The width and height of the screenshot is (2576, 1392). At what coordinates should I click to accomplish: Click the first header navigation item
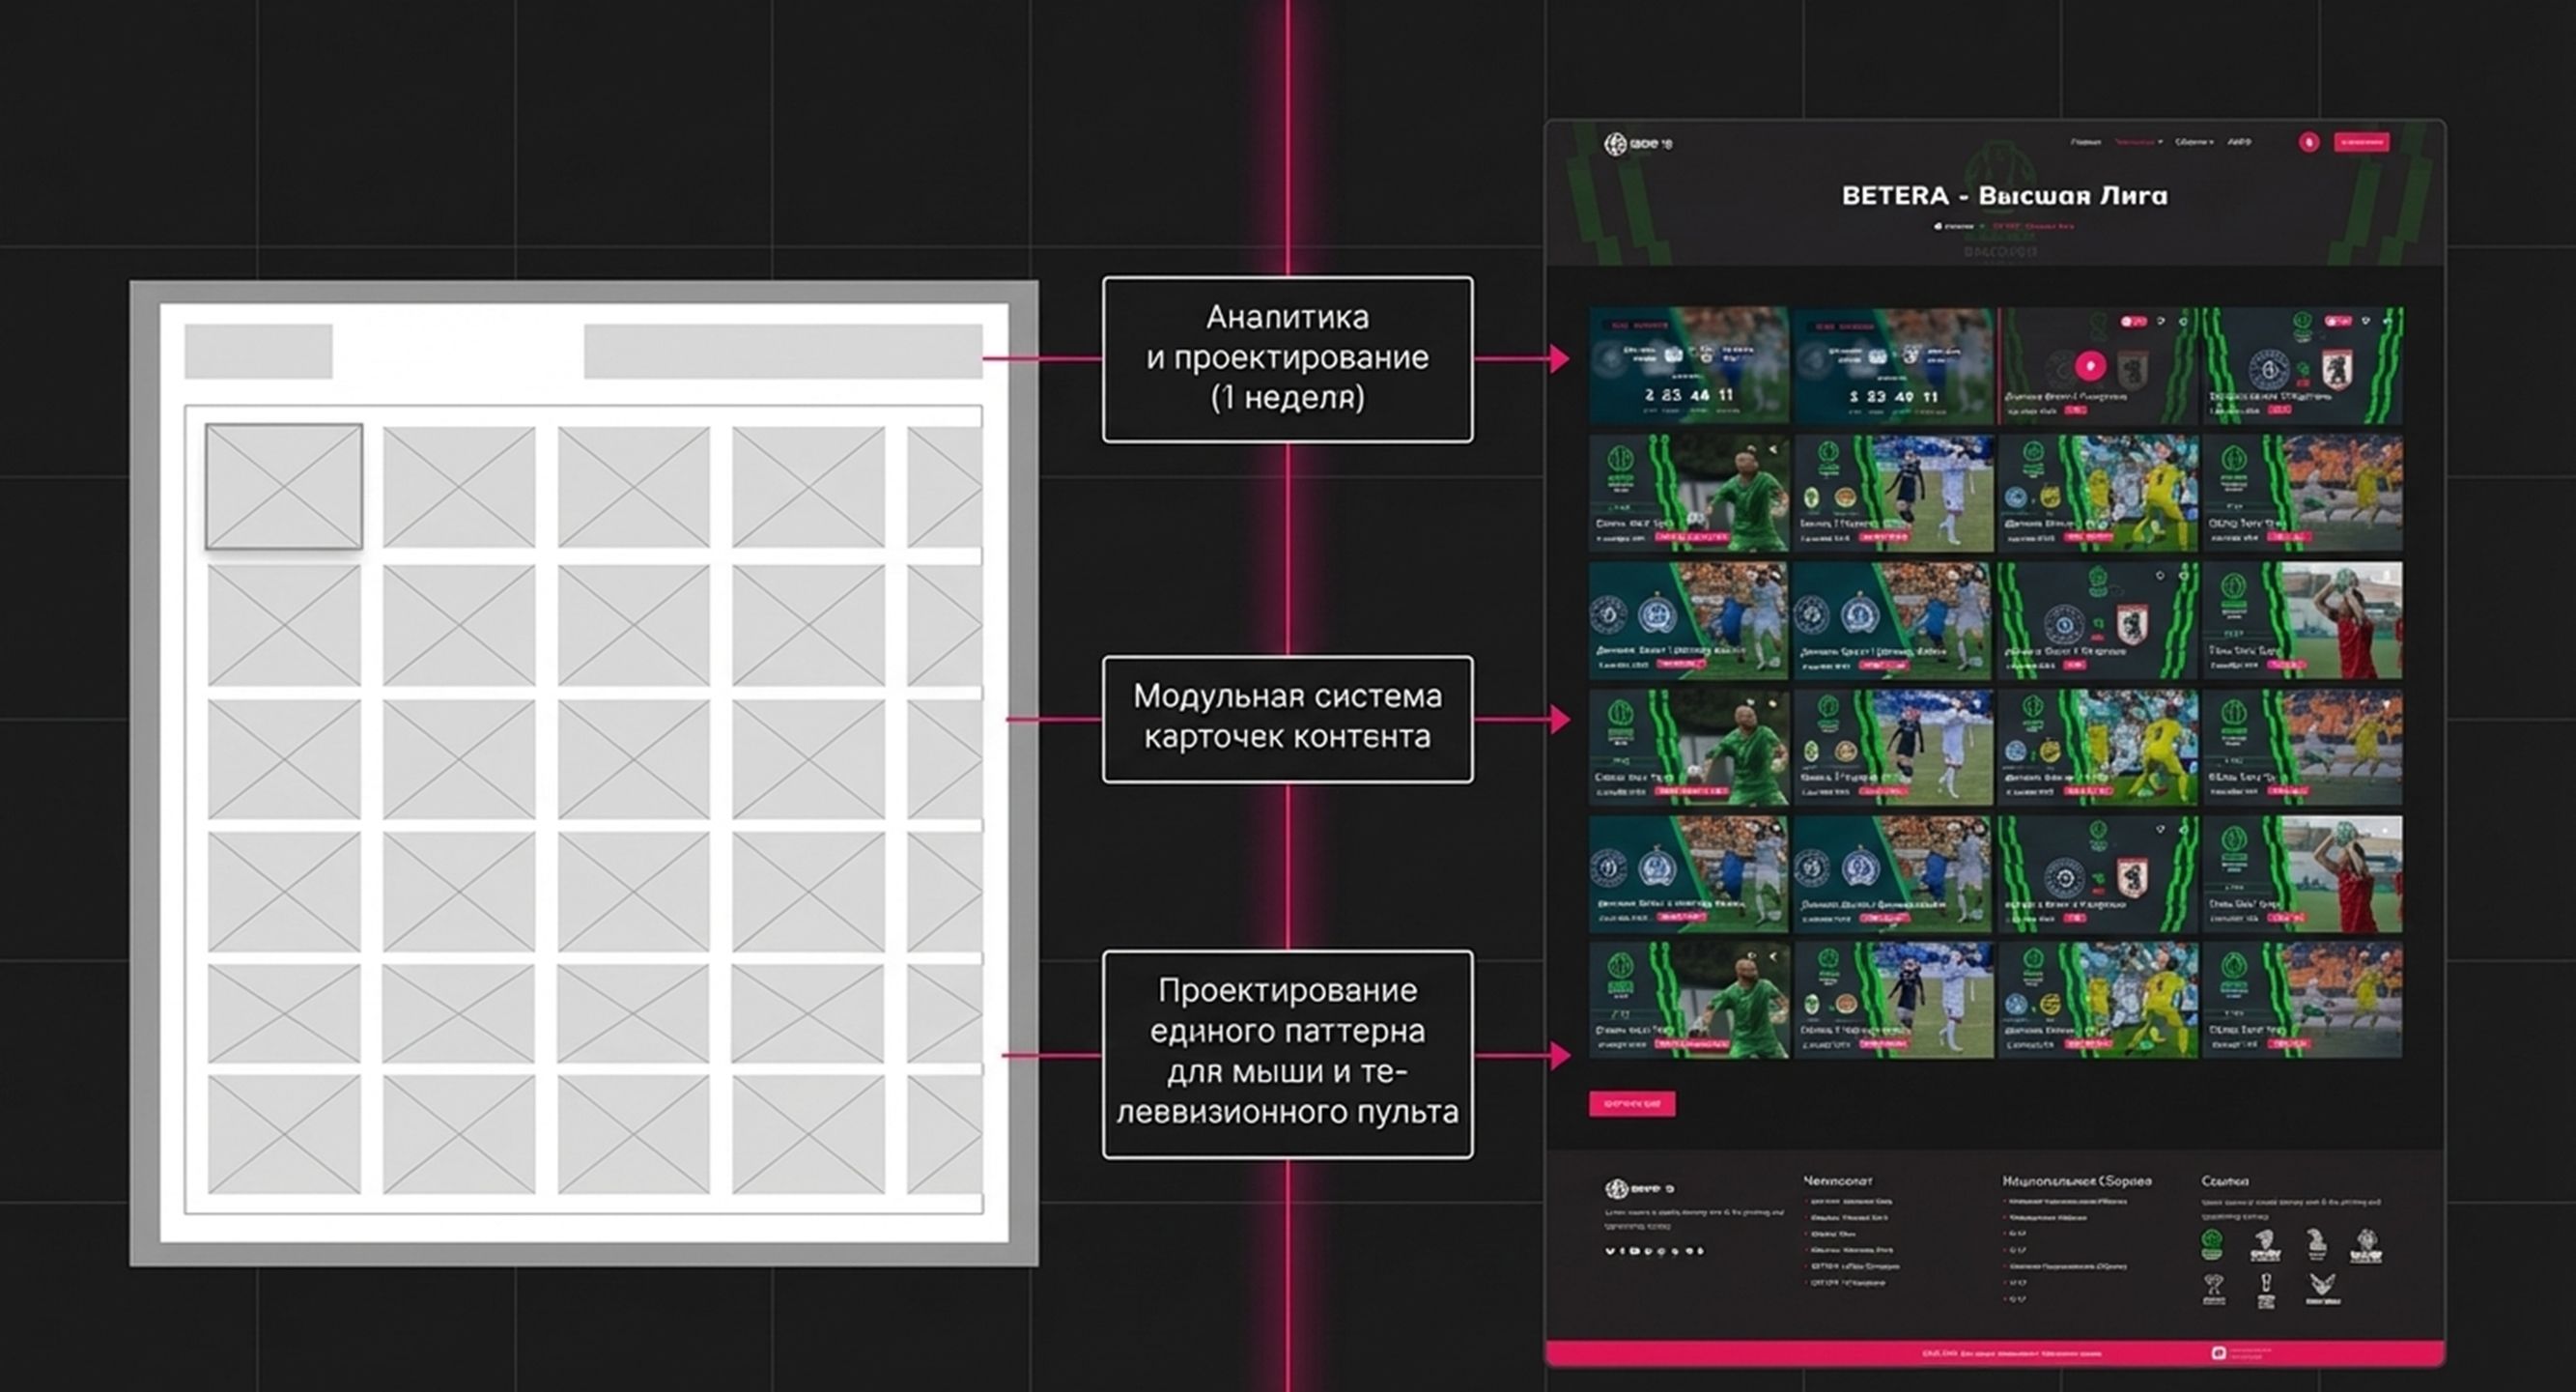(2085, 142)
